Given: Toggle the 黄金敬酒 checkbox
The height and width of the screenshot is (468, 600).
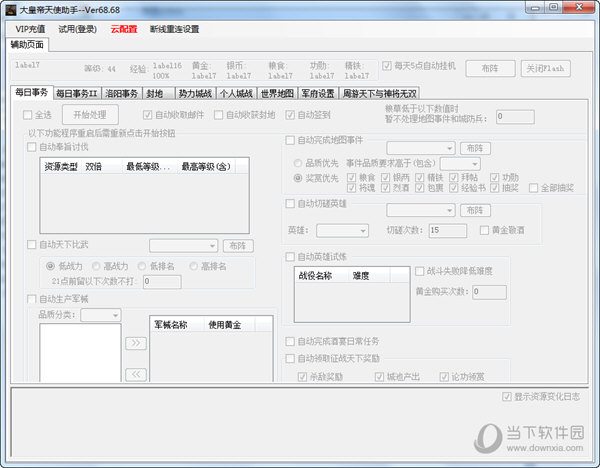Looking at the screenshot, I should point(502,230).
